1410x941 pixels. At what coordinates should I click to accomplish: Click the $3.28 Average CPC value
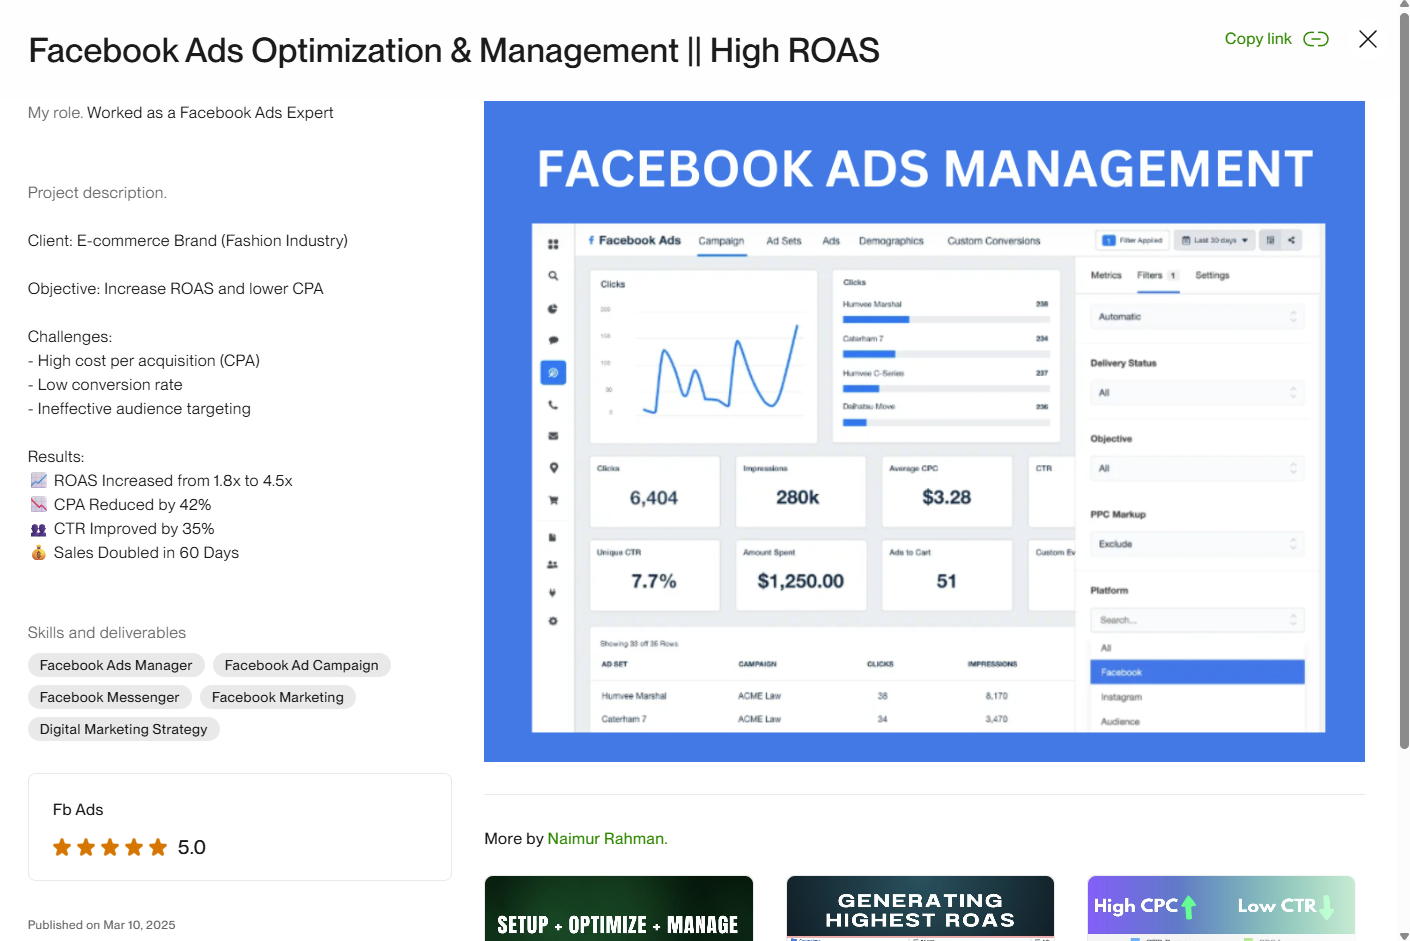(x=946, y=497)
